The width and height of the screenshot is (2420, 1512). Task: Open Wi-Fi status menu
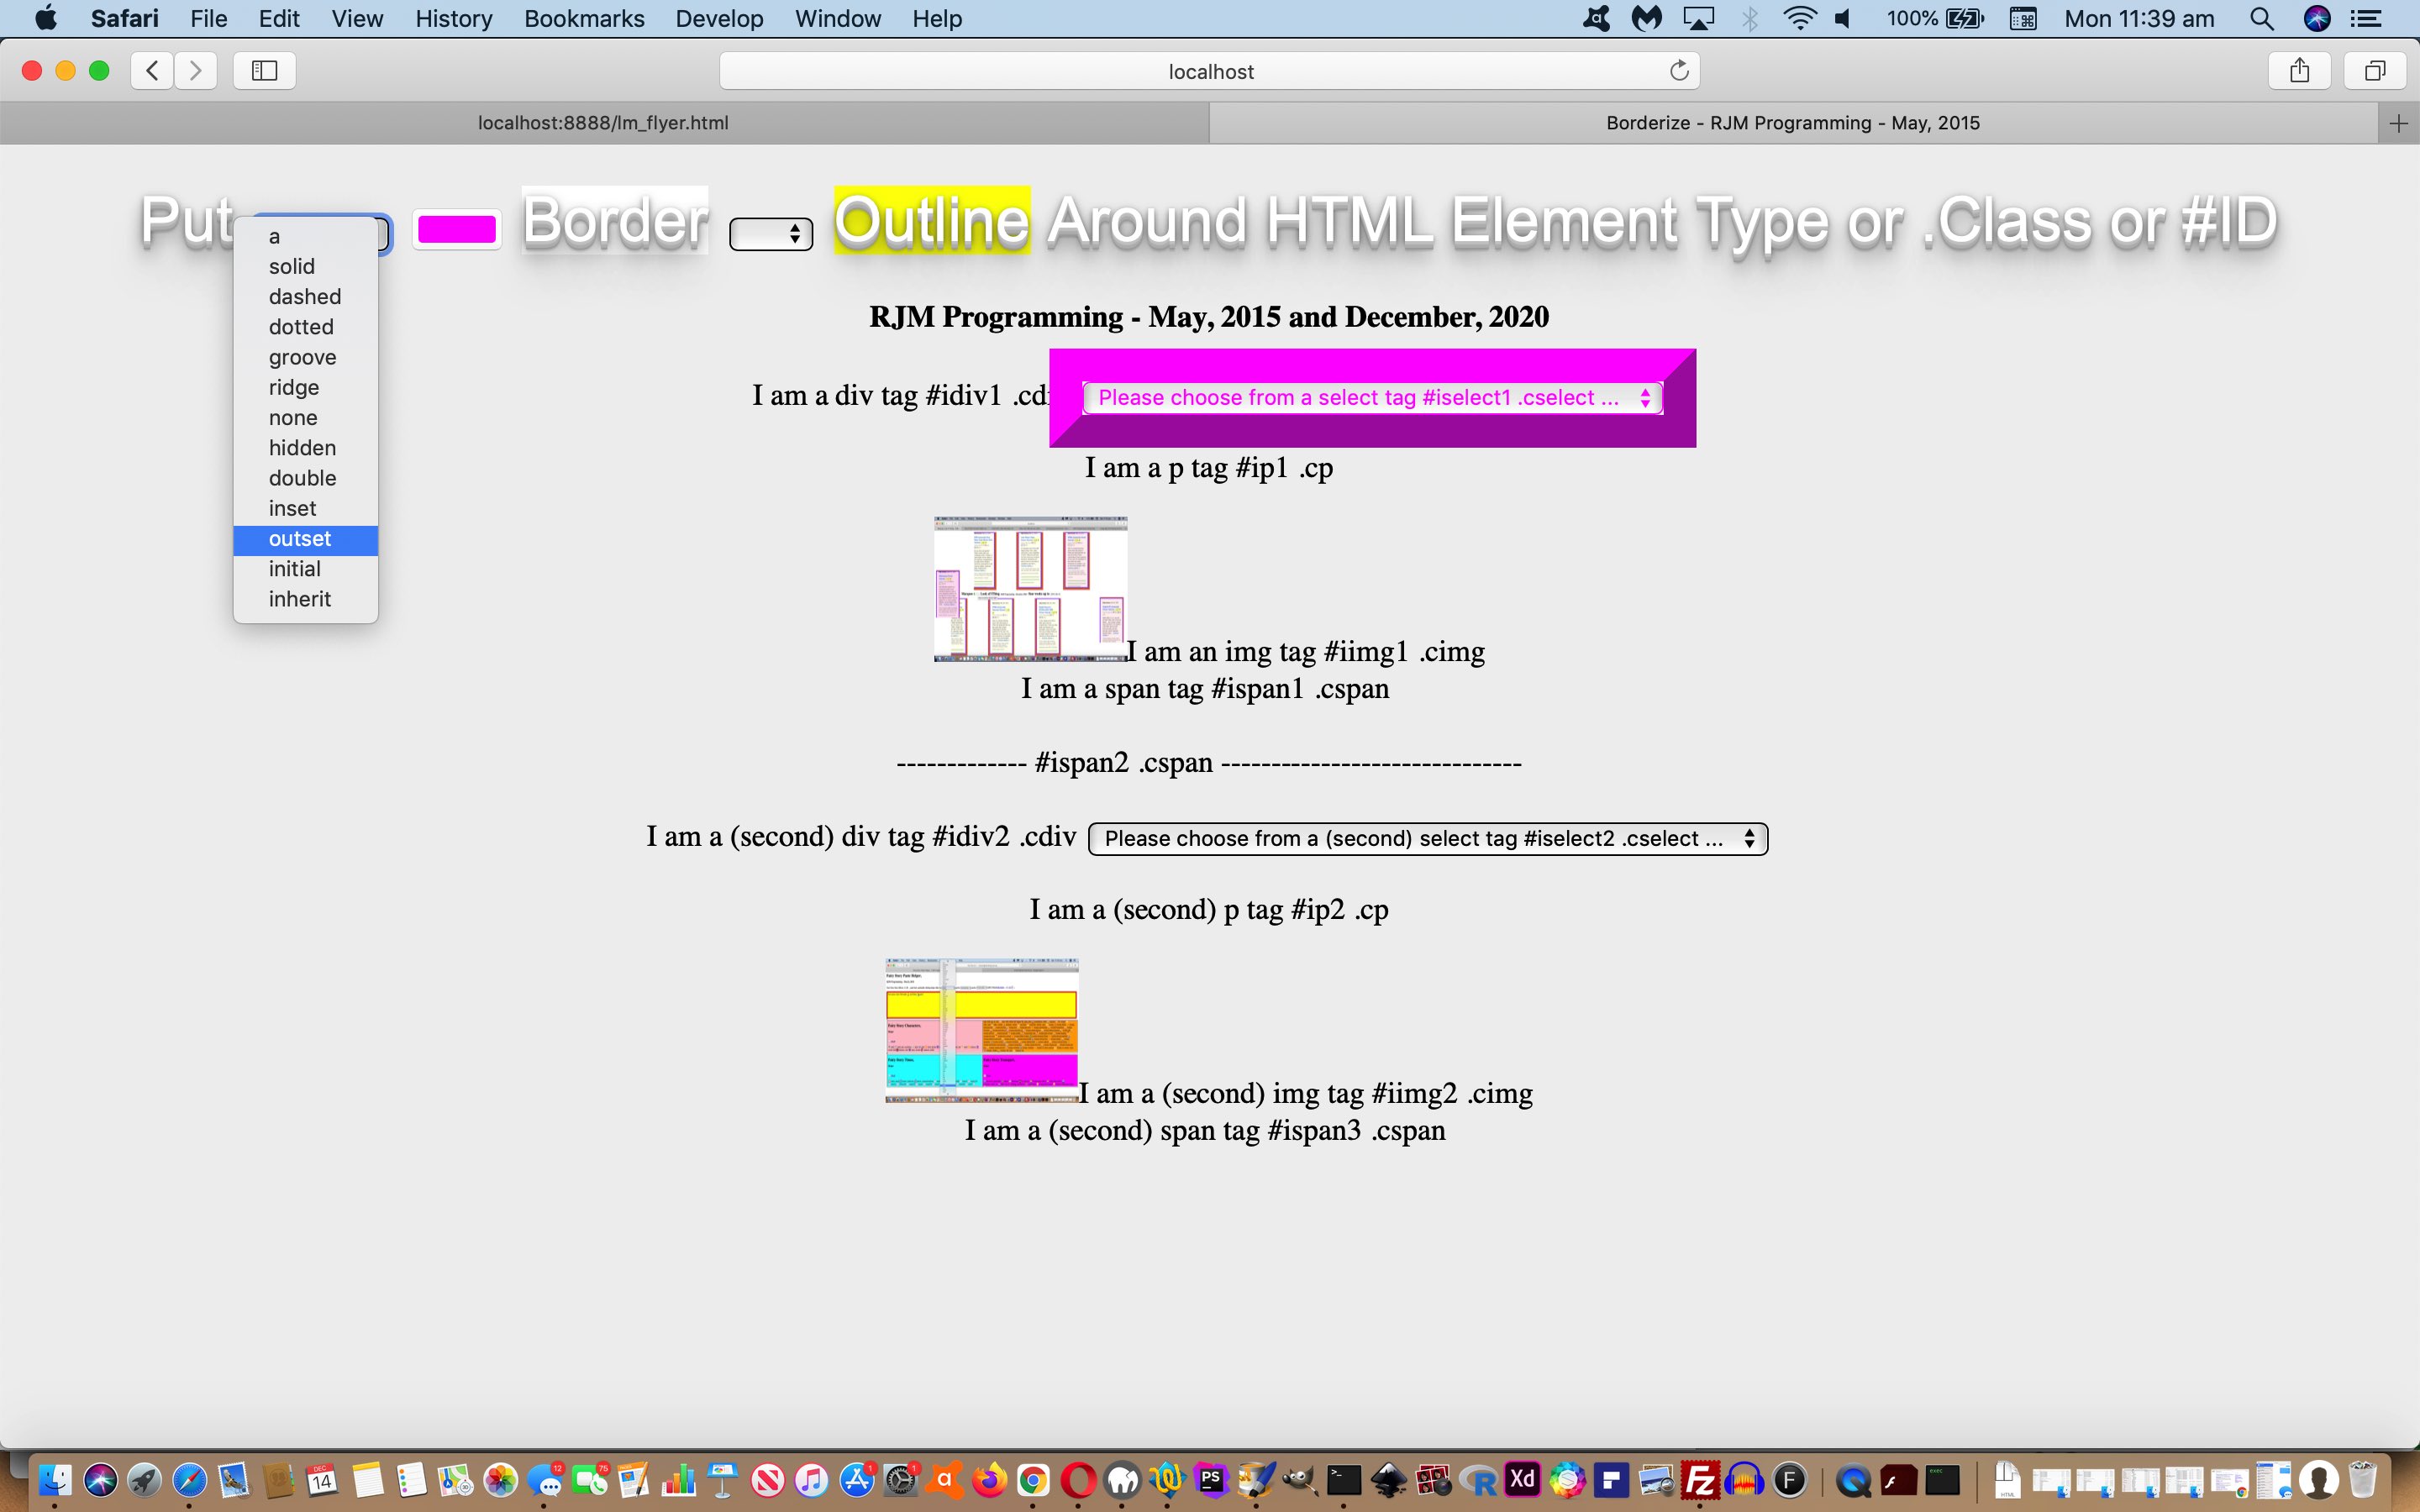(x=1799, y=18)
